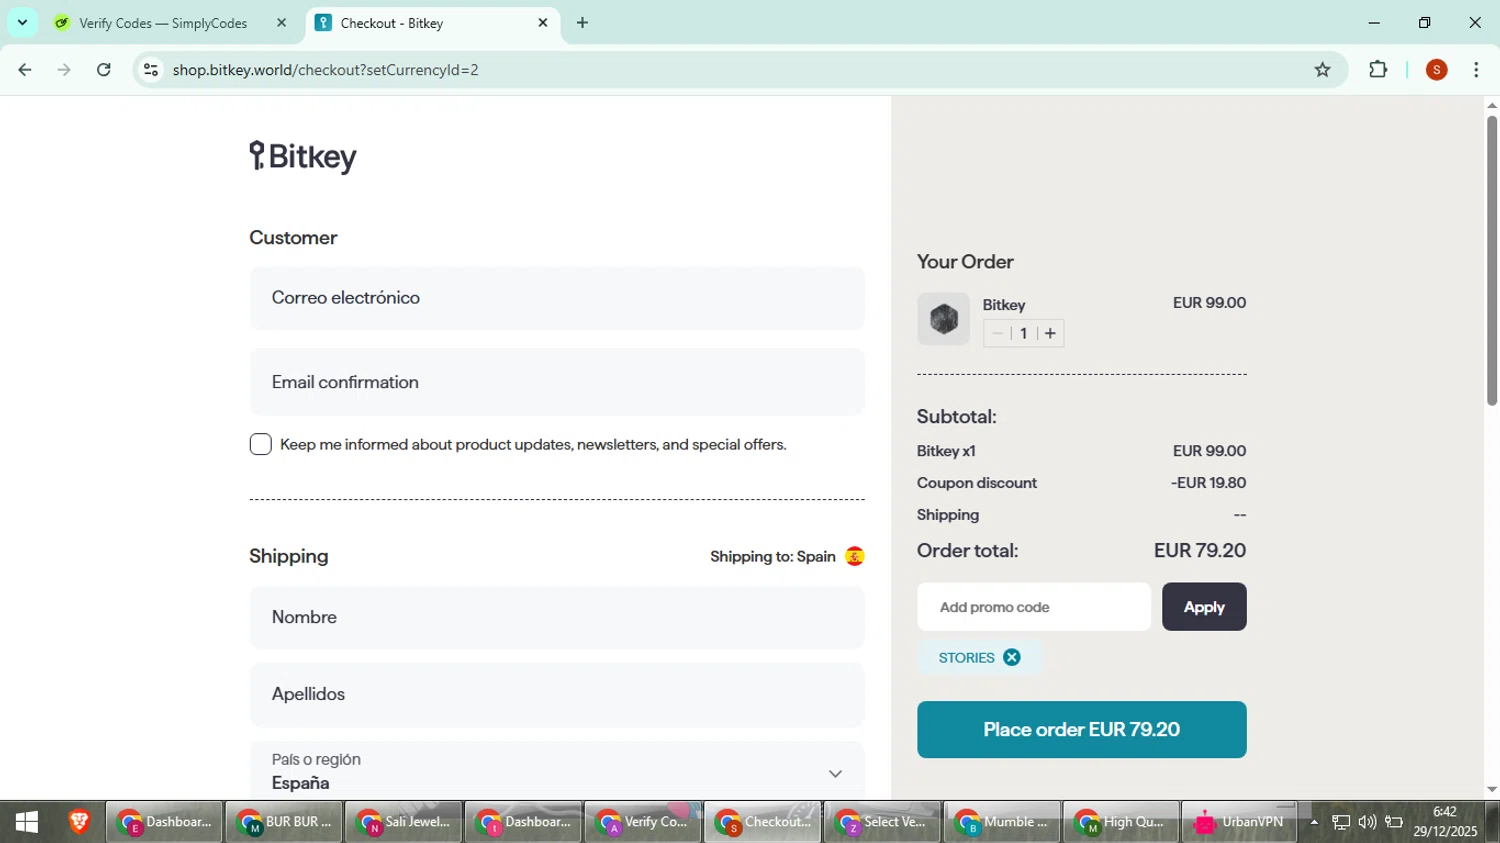
Task: Click the browser forward arrow
Action: click(64, 69)
